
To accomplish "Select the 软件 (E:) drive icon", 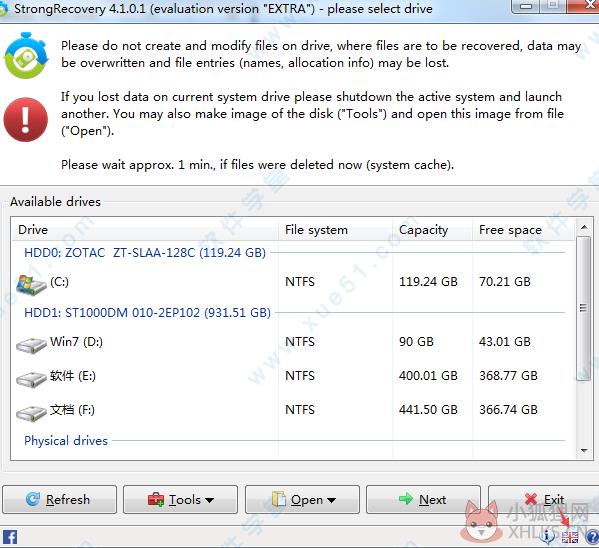I will [x=31, y=379].
